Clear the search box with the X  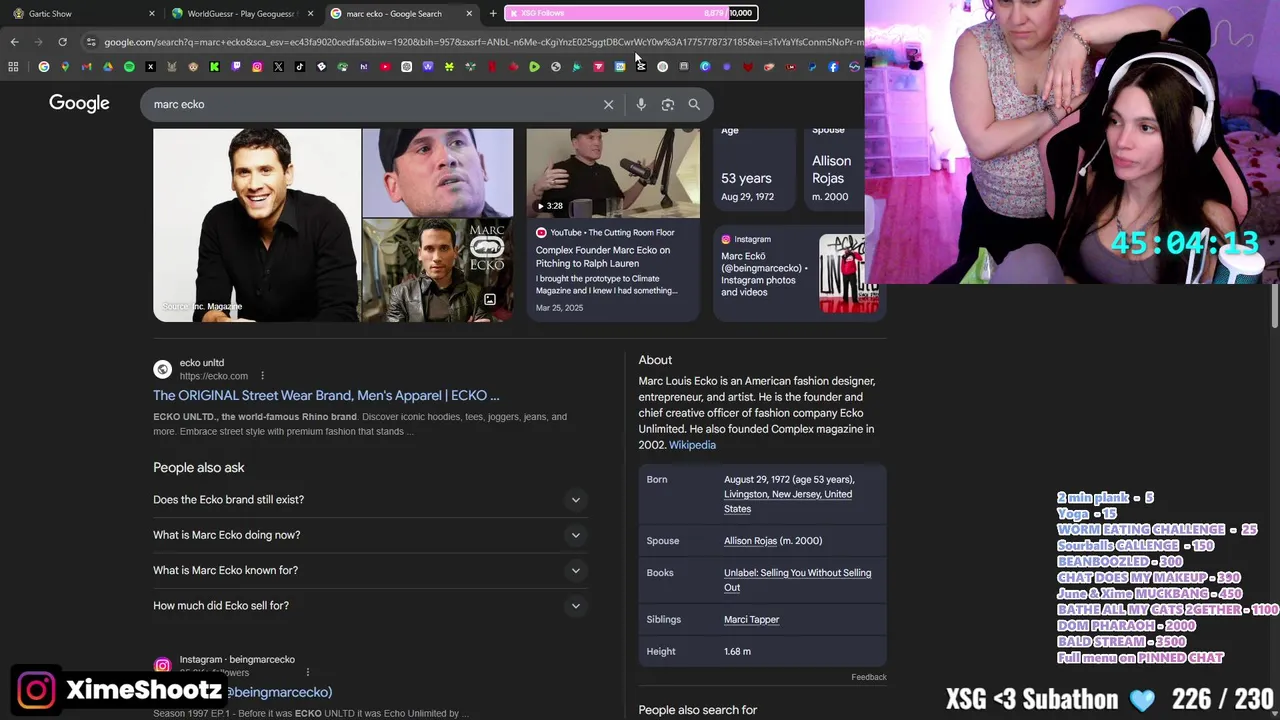click(608, 104)
